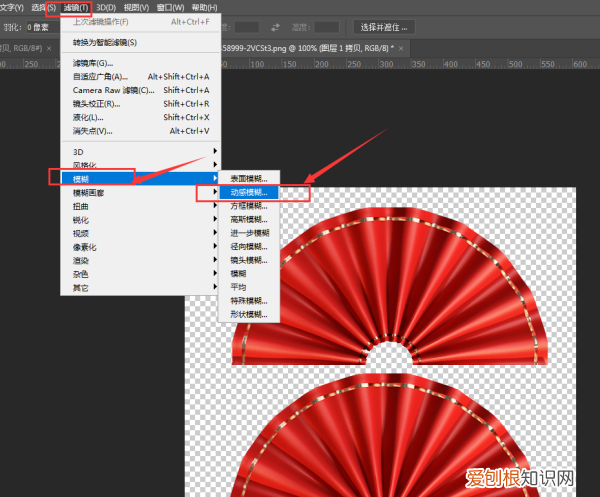Close the open PNG document tab
The height and width of the screenshot is (497, 600).
(402, 47)
